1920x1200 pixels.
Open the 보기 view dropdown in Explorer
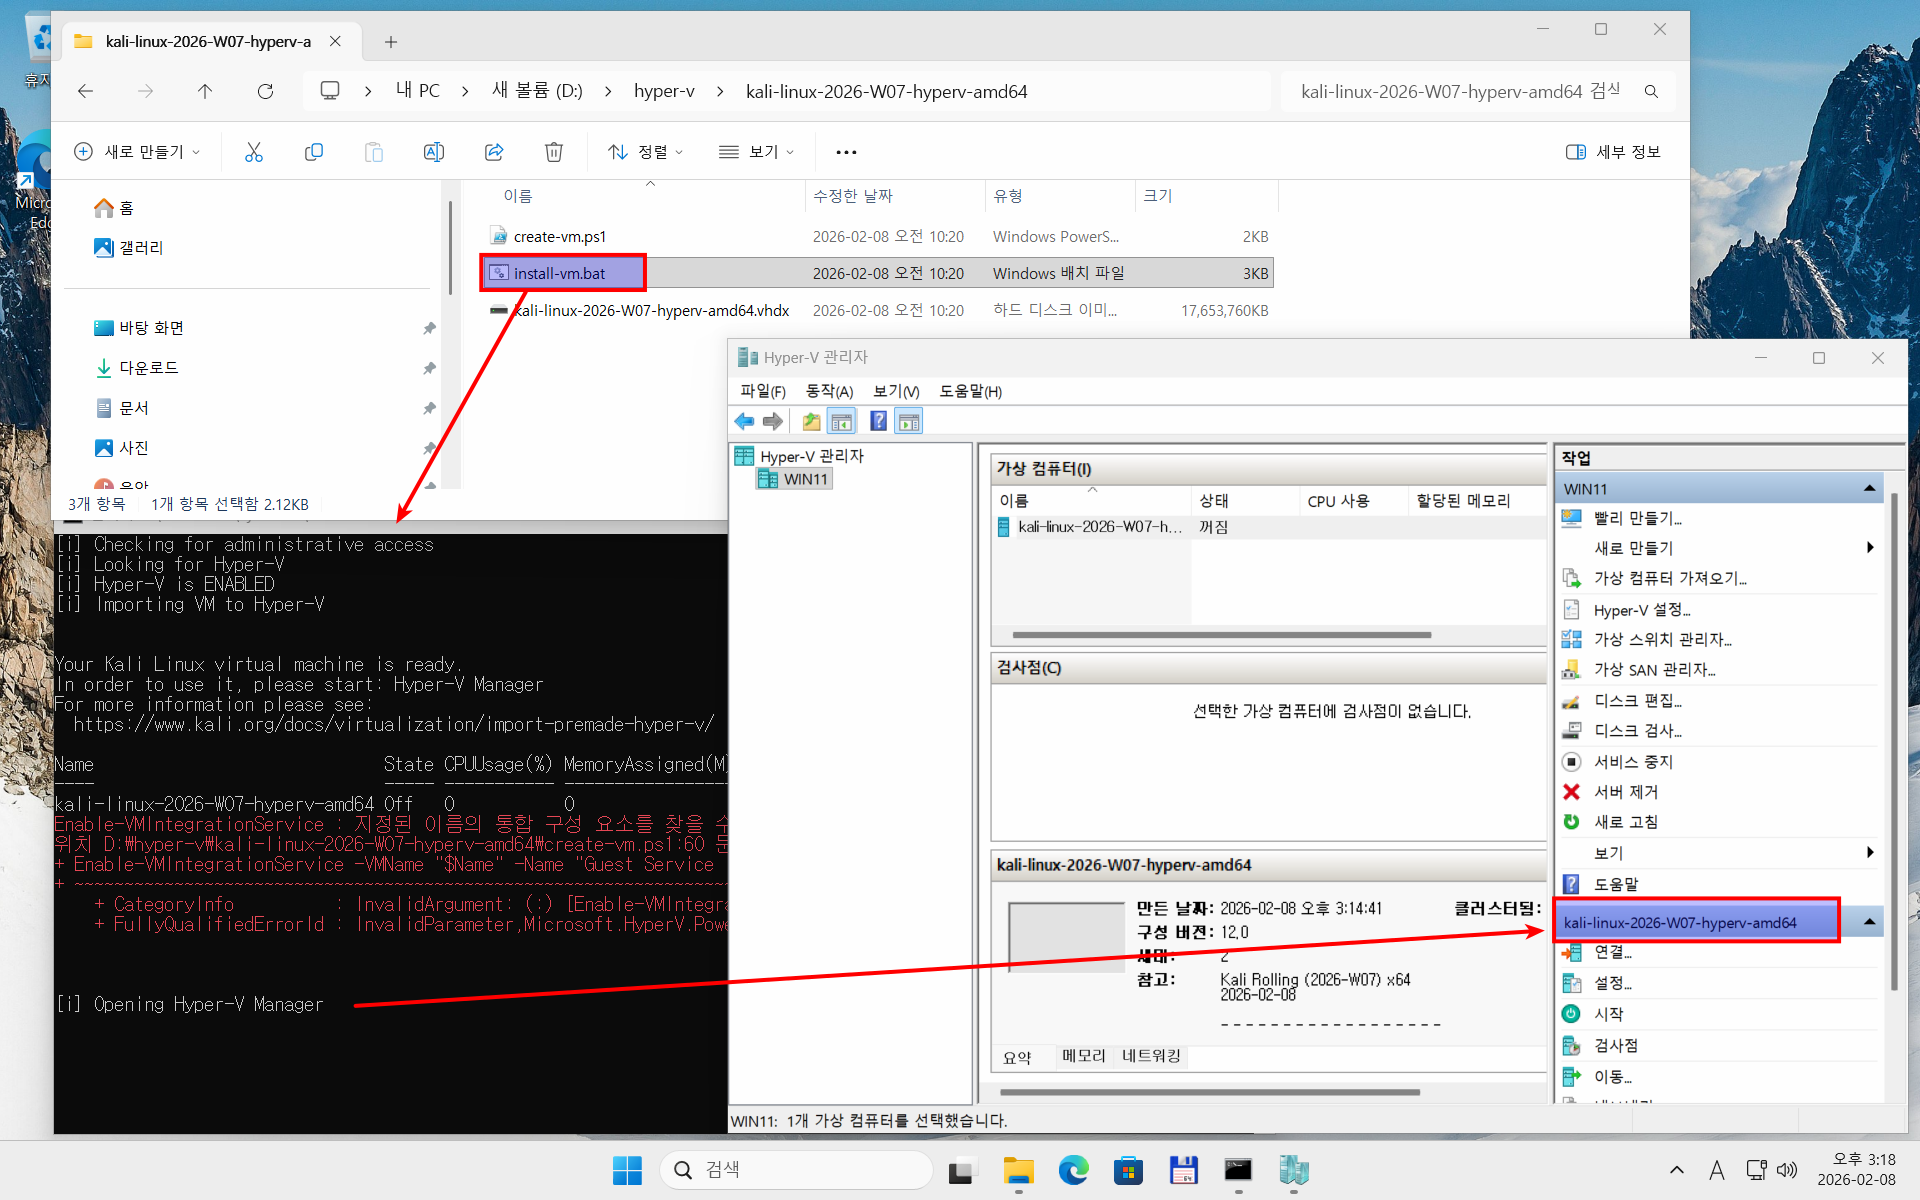[756, 152]
